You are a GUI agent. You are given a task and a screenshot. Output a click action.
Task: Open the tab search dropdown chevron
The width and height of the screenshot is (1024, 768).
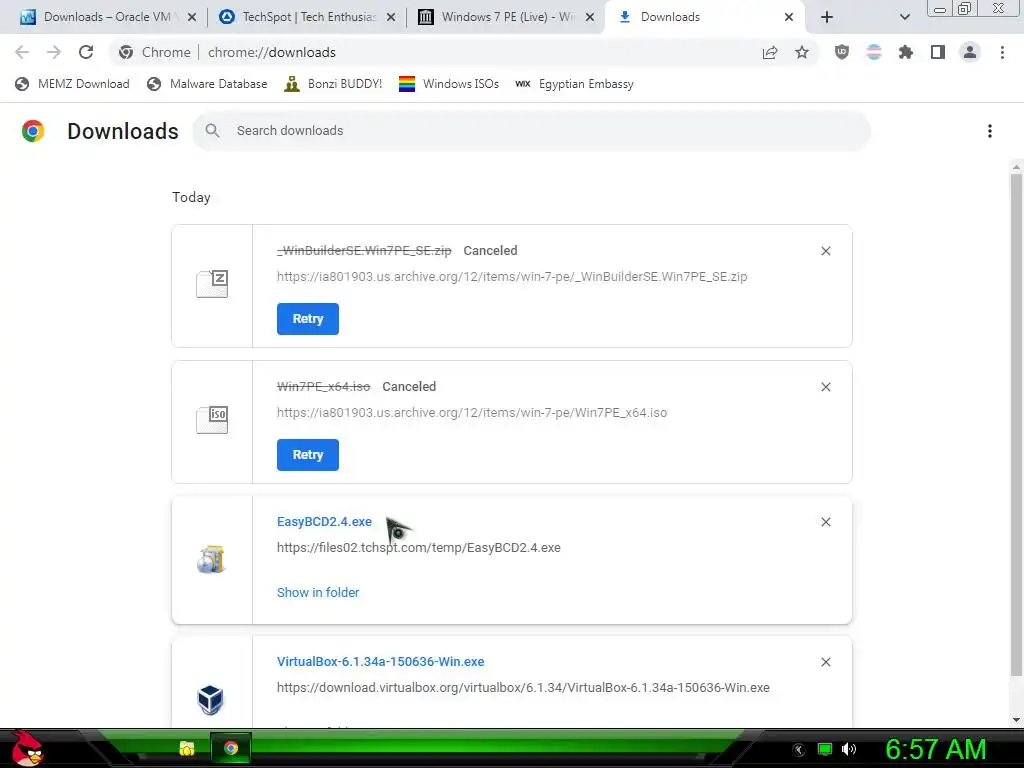(x=904, y=17)
